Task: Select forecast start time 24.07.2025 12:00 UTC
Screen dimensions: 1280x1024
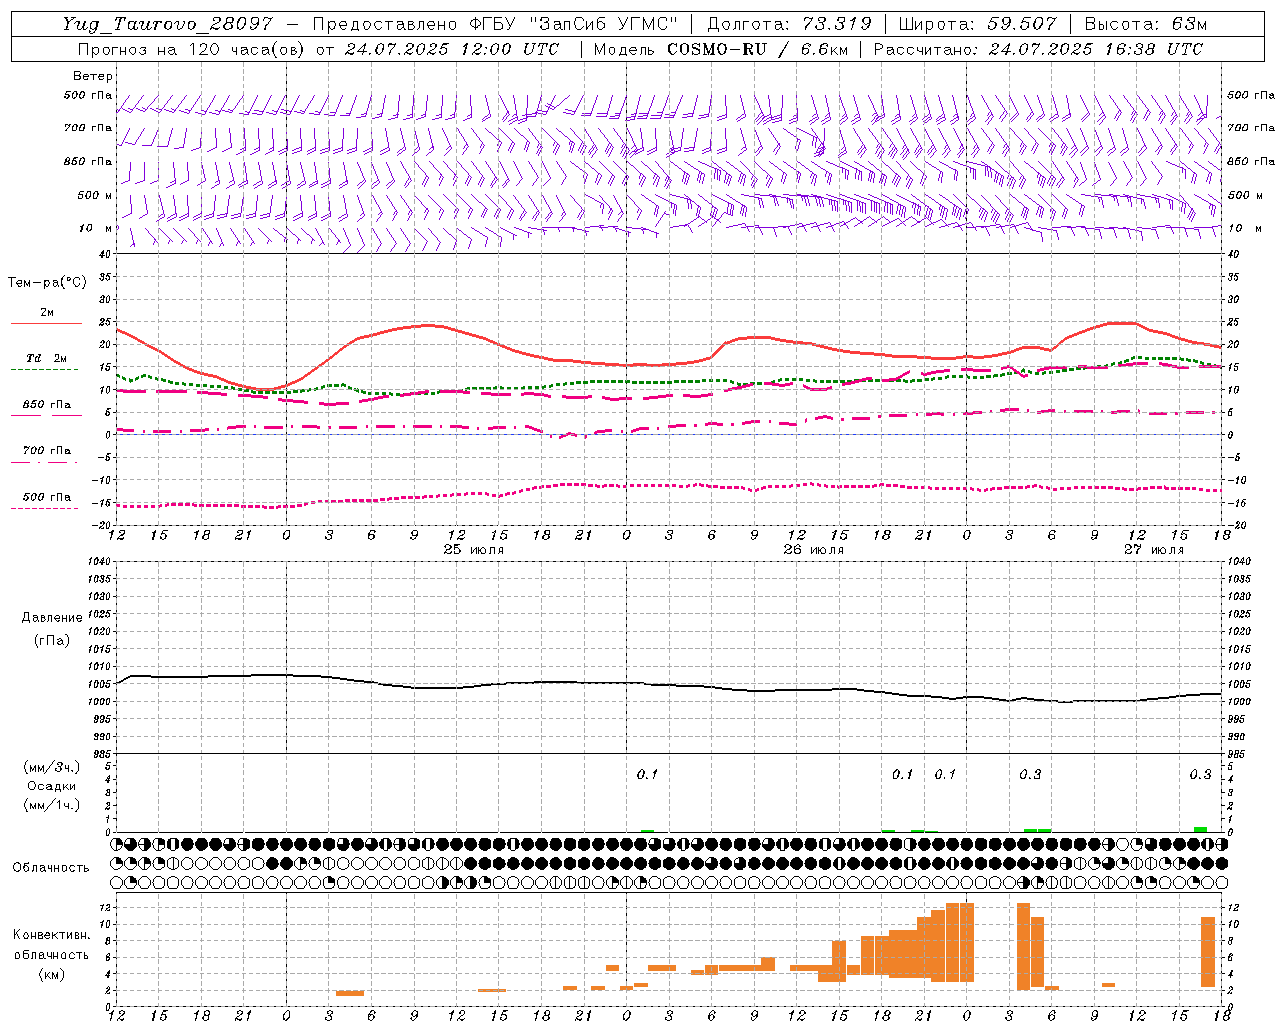Action: (452, 49)
